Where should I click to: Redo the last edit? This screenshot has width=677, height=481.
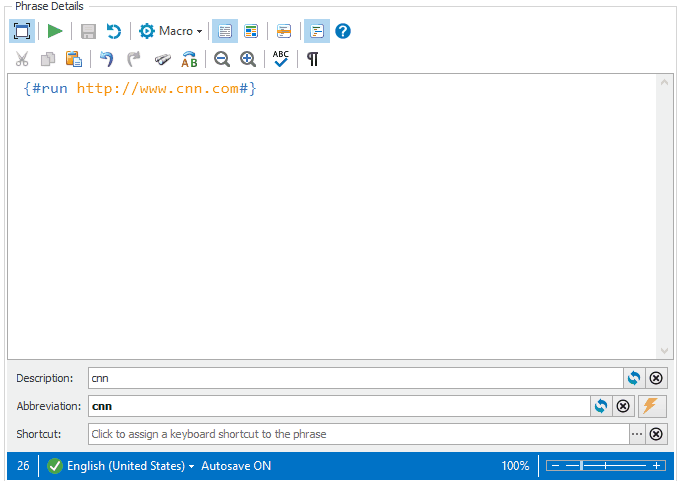[x=133, y=59]
